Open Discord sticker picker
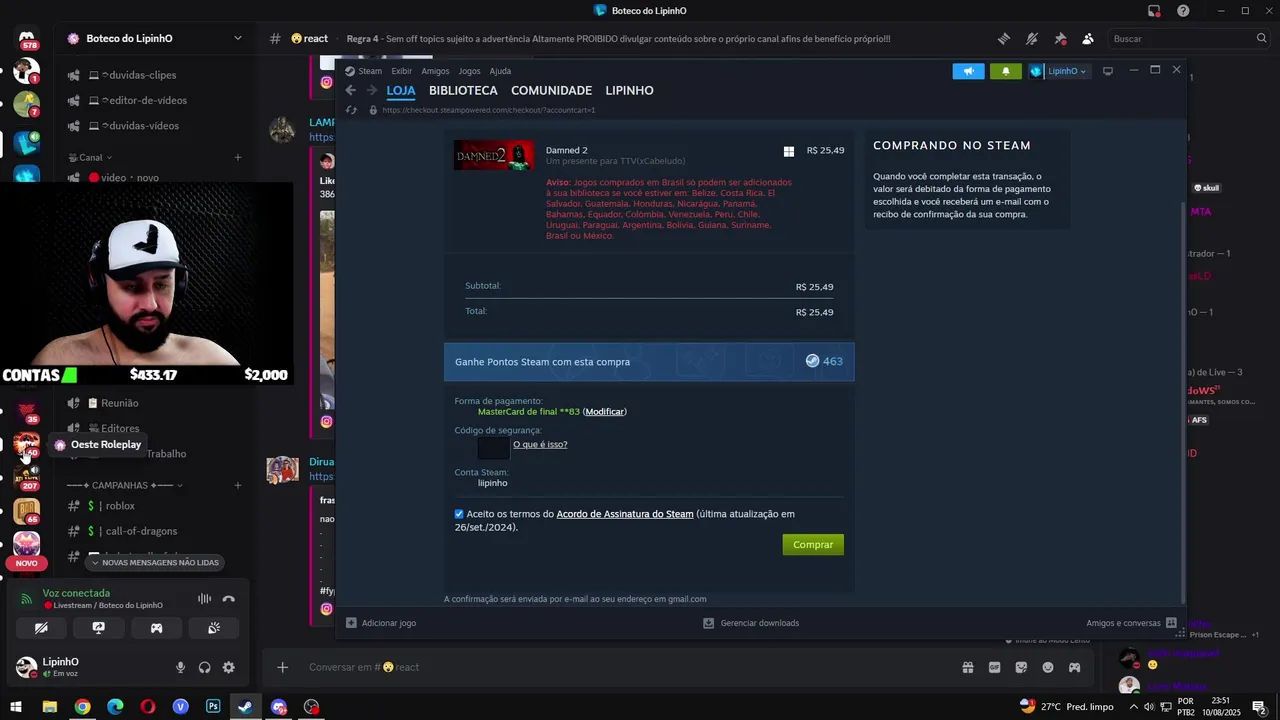 (1021, 667)
